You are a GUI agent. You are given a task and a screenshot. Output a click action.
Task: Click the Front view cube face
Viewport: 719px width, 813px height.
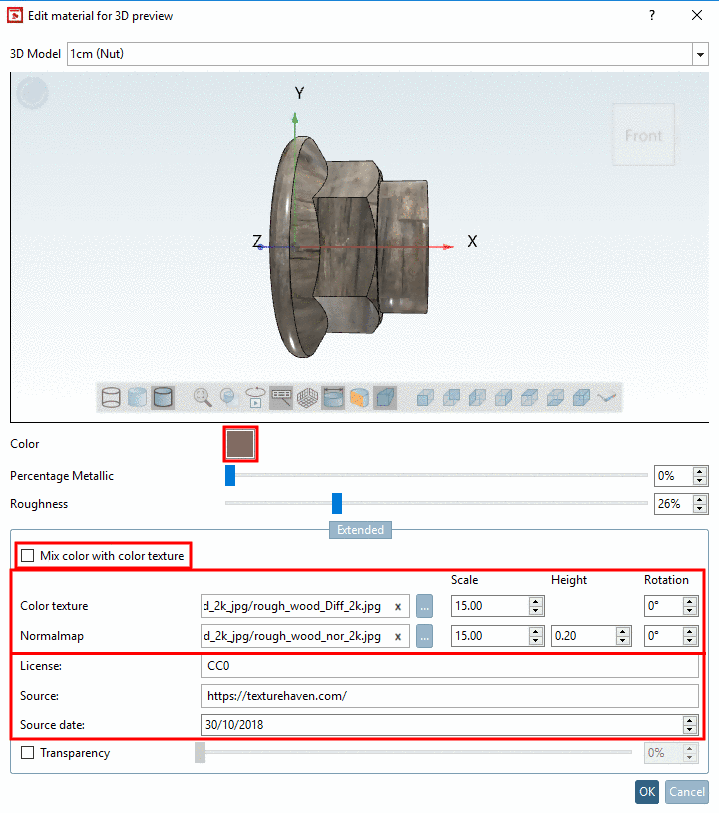coord(643,135)
